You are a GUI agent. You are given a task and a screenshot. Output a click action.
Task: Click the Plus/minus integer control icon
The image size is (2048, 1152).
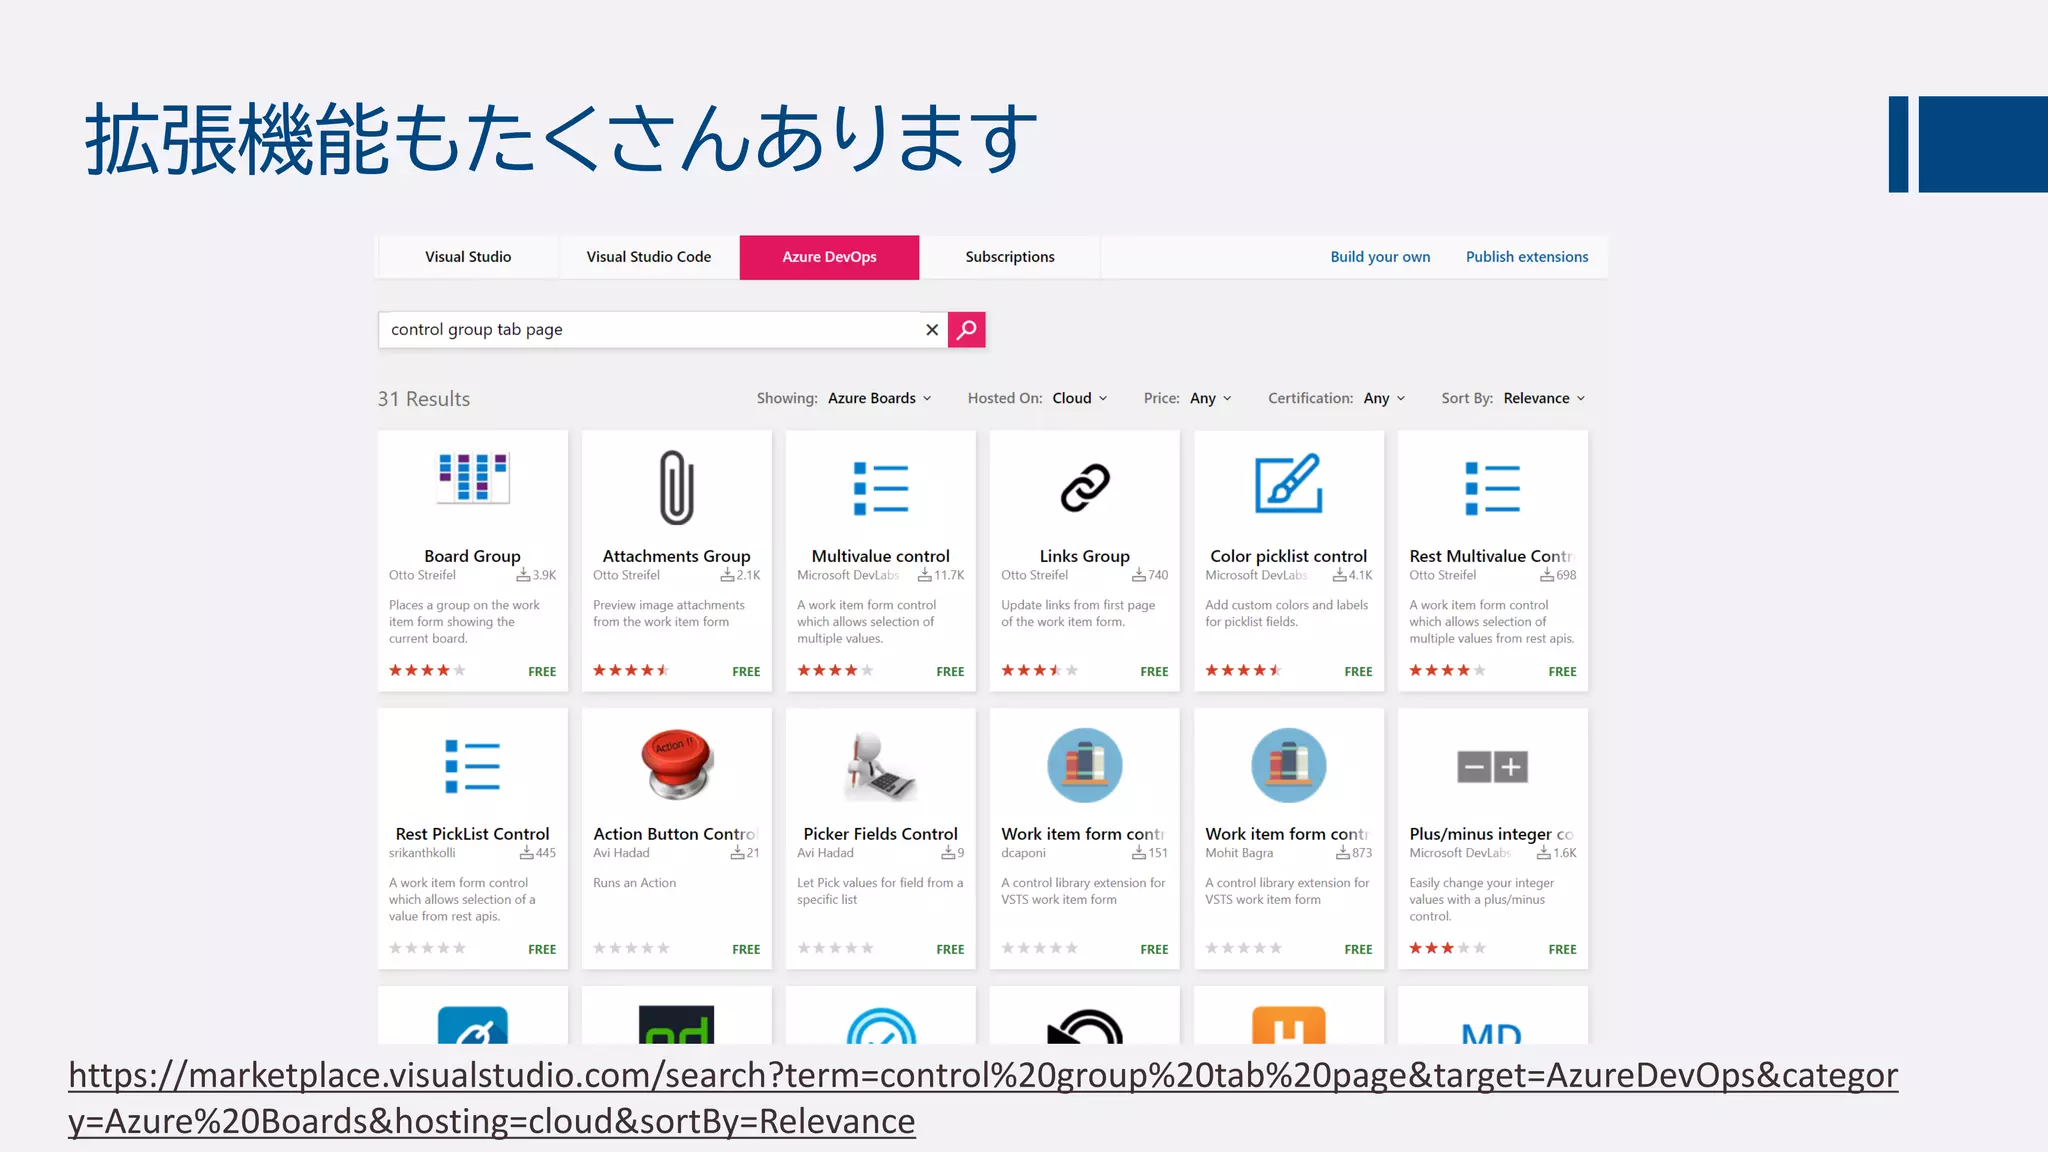tap(1493, 767)
